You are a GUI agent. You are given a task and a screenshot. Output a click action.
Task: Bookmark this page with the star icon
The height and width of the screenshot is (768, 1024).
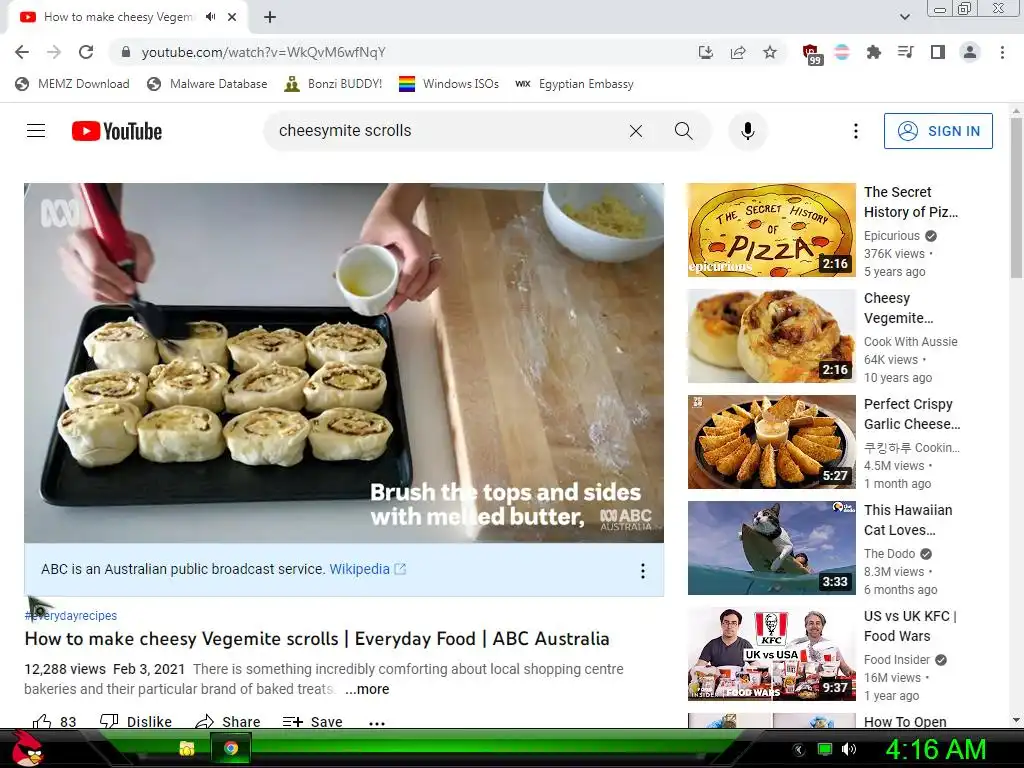click(770, 52)
